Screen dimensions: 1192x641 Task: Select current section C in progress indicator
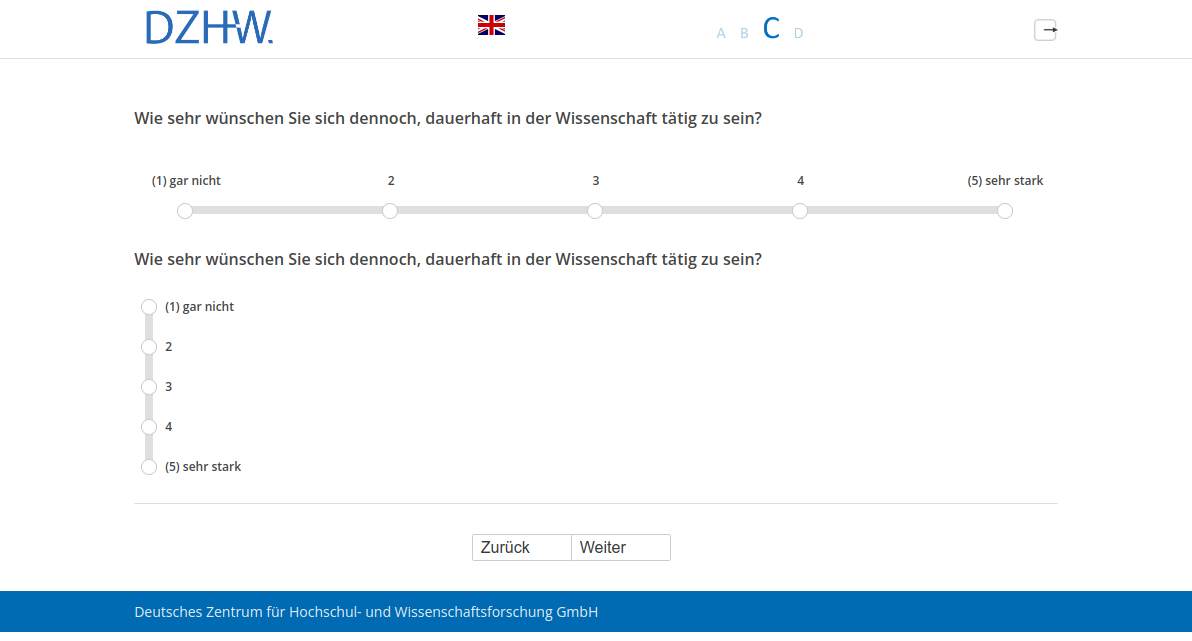[x=771, y=29]
